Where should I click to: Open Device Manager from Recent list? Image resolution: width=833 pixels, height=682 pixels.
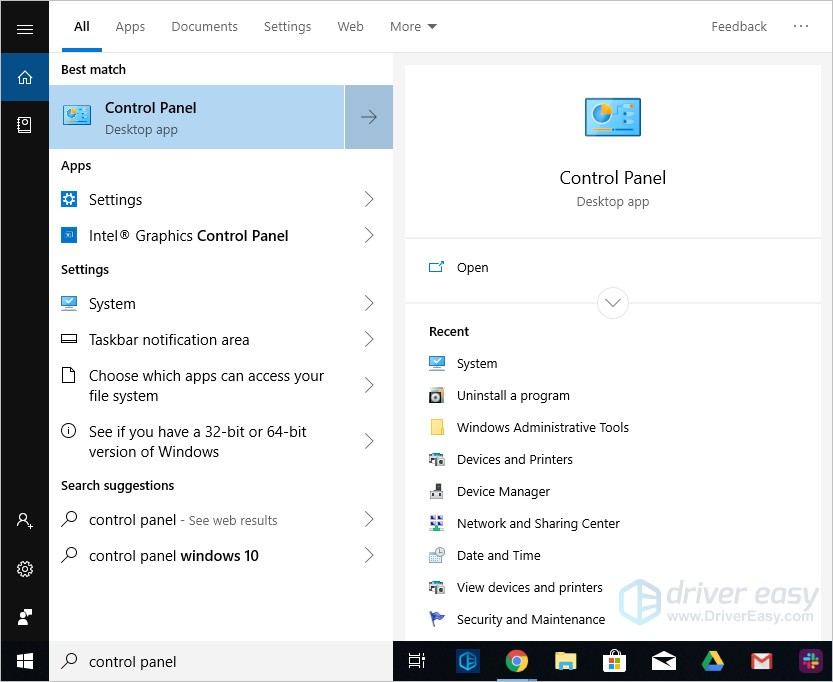click(503, 491)
